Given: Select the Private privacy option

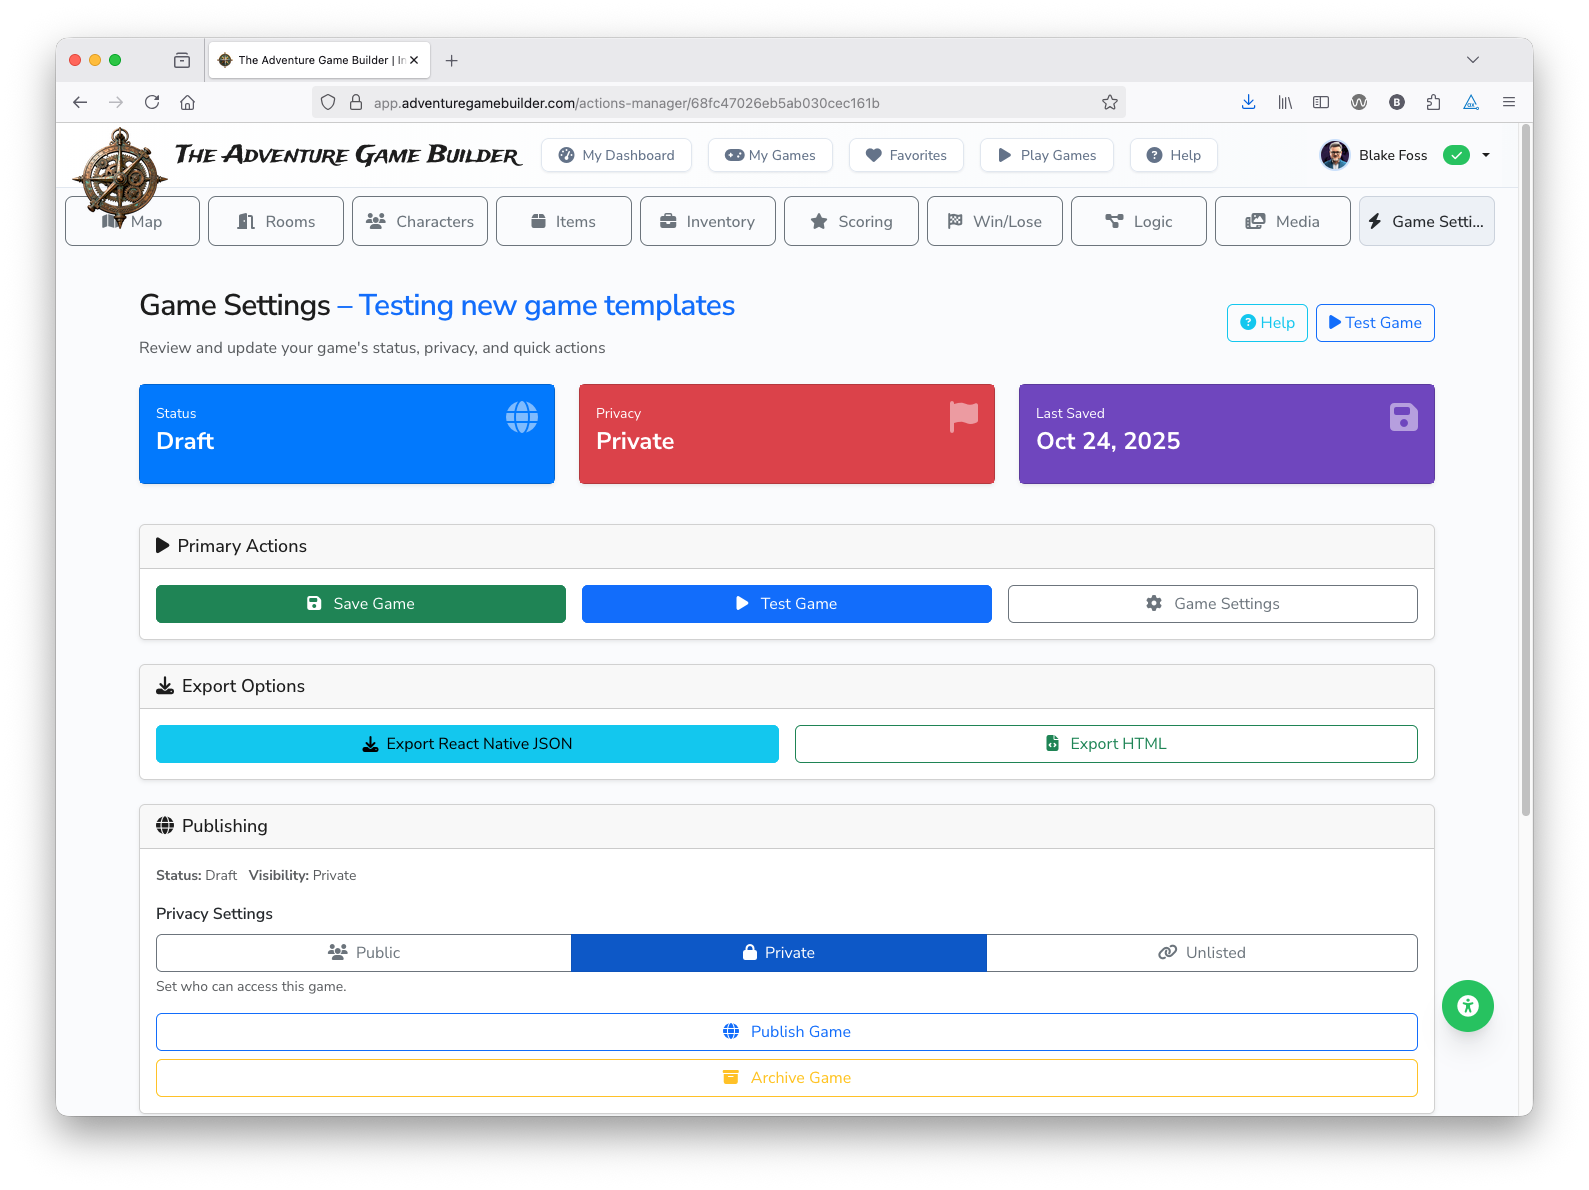Looking at the screenshot, I should tap(778, 953).
